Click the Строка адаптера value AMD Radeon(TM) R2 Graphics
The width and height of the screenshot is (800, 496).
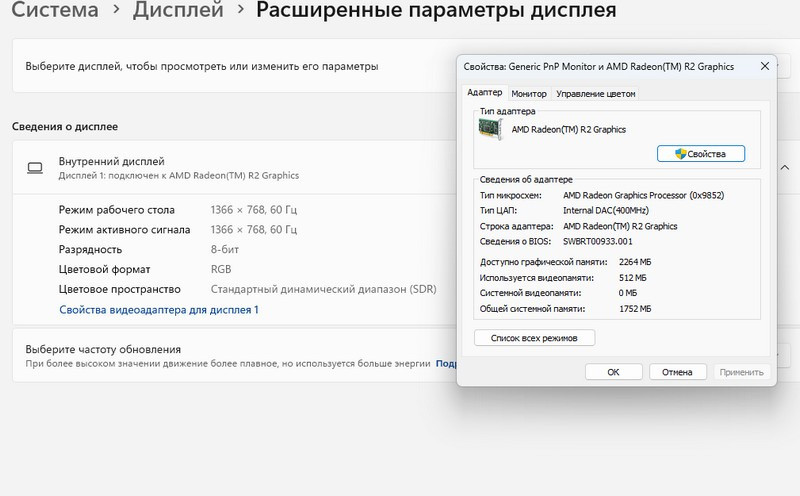(620, 226)
